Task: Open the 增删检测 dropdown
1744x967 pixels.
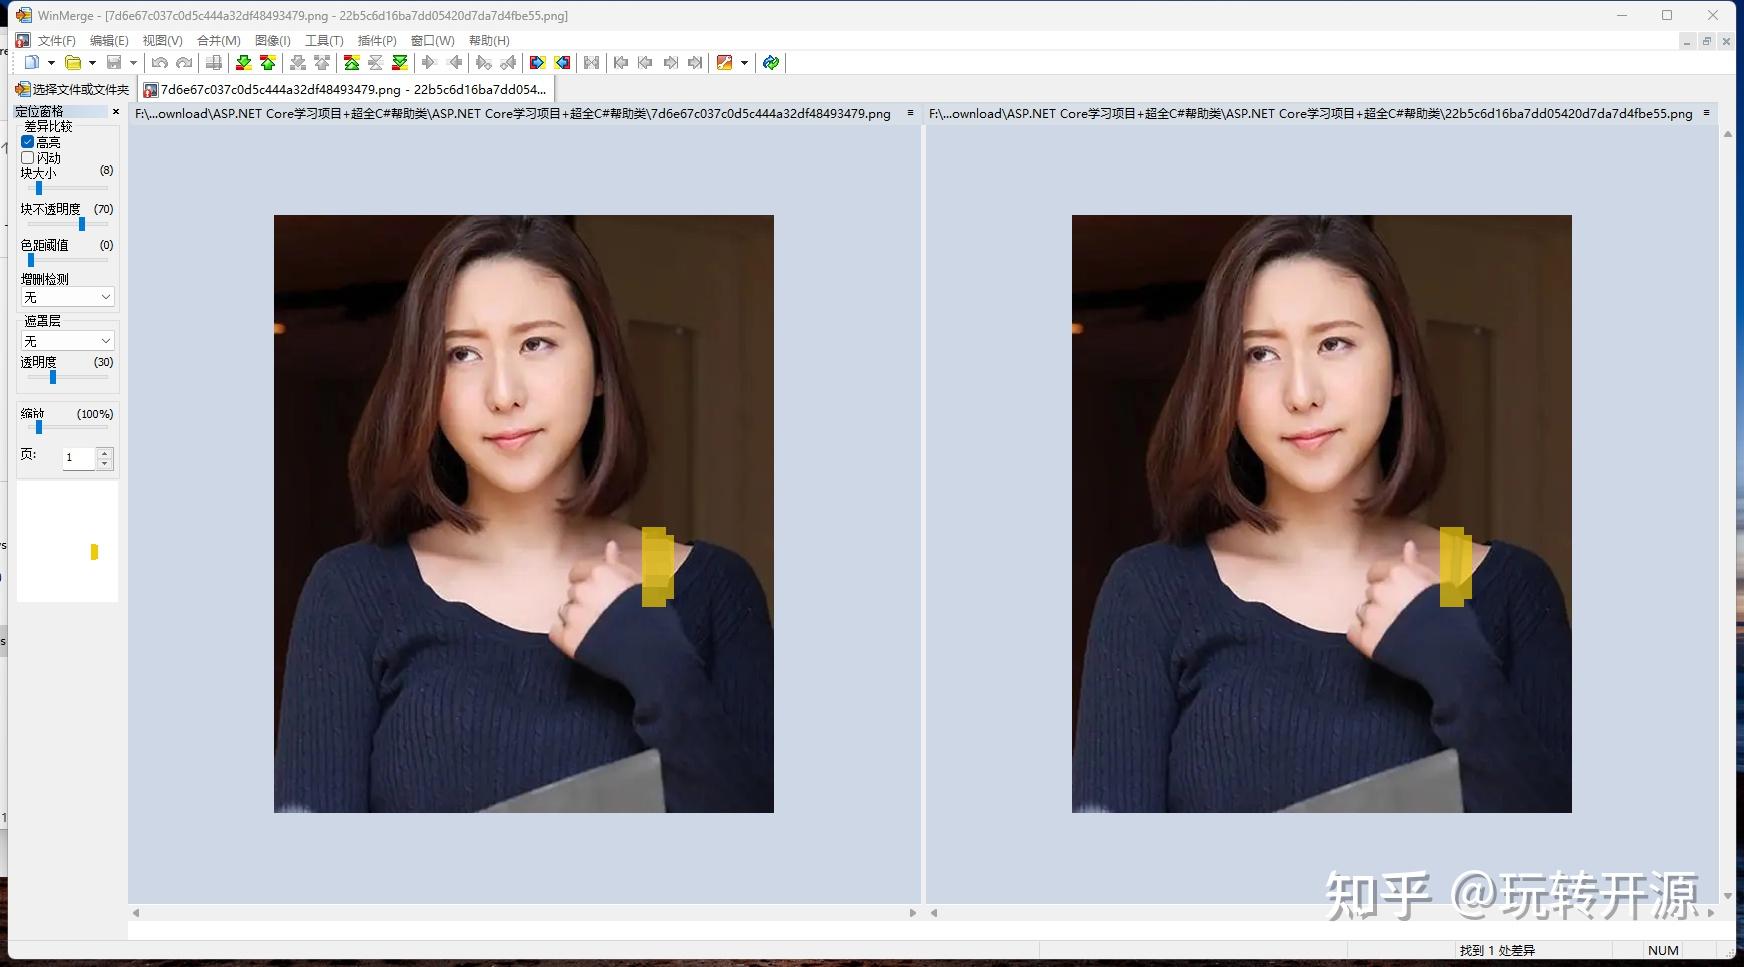Action: pyautogui.click(x=68, y=297)
